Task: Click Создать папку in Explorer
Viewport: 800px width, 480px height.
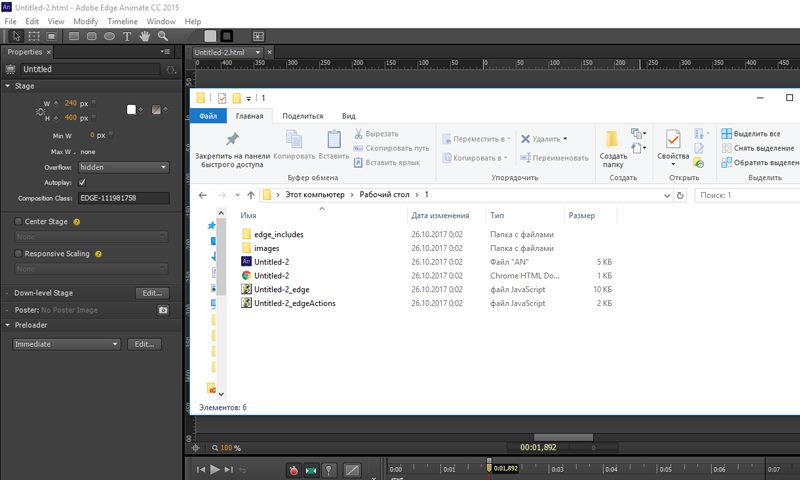Action: point(613,149)
